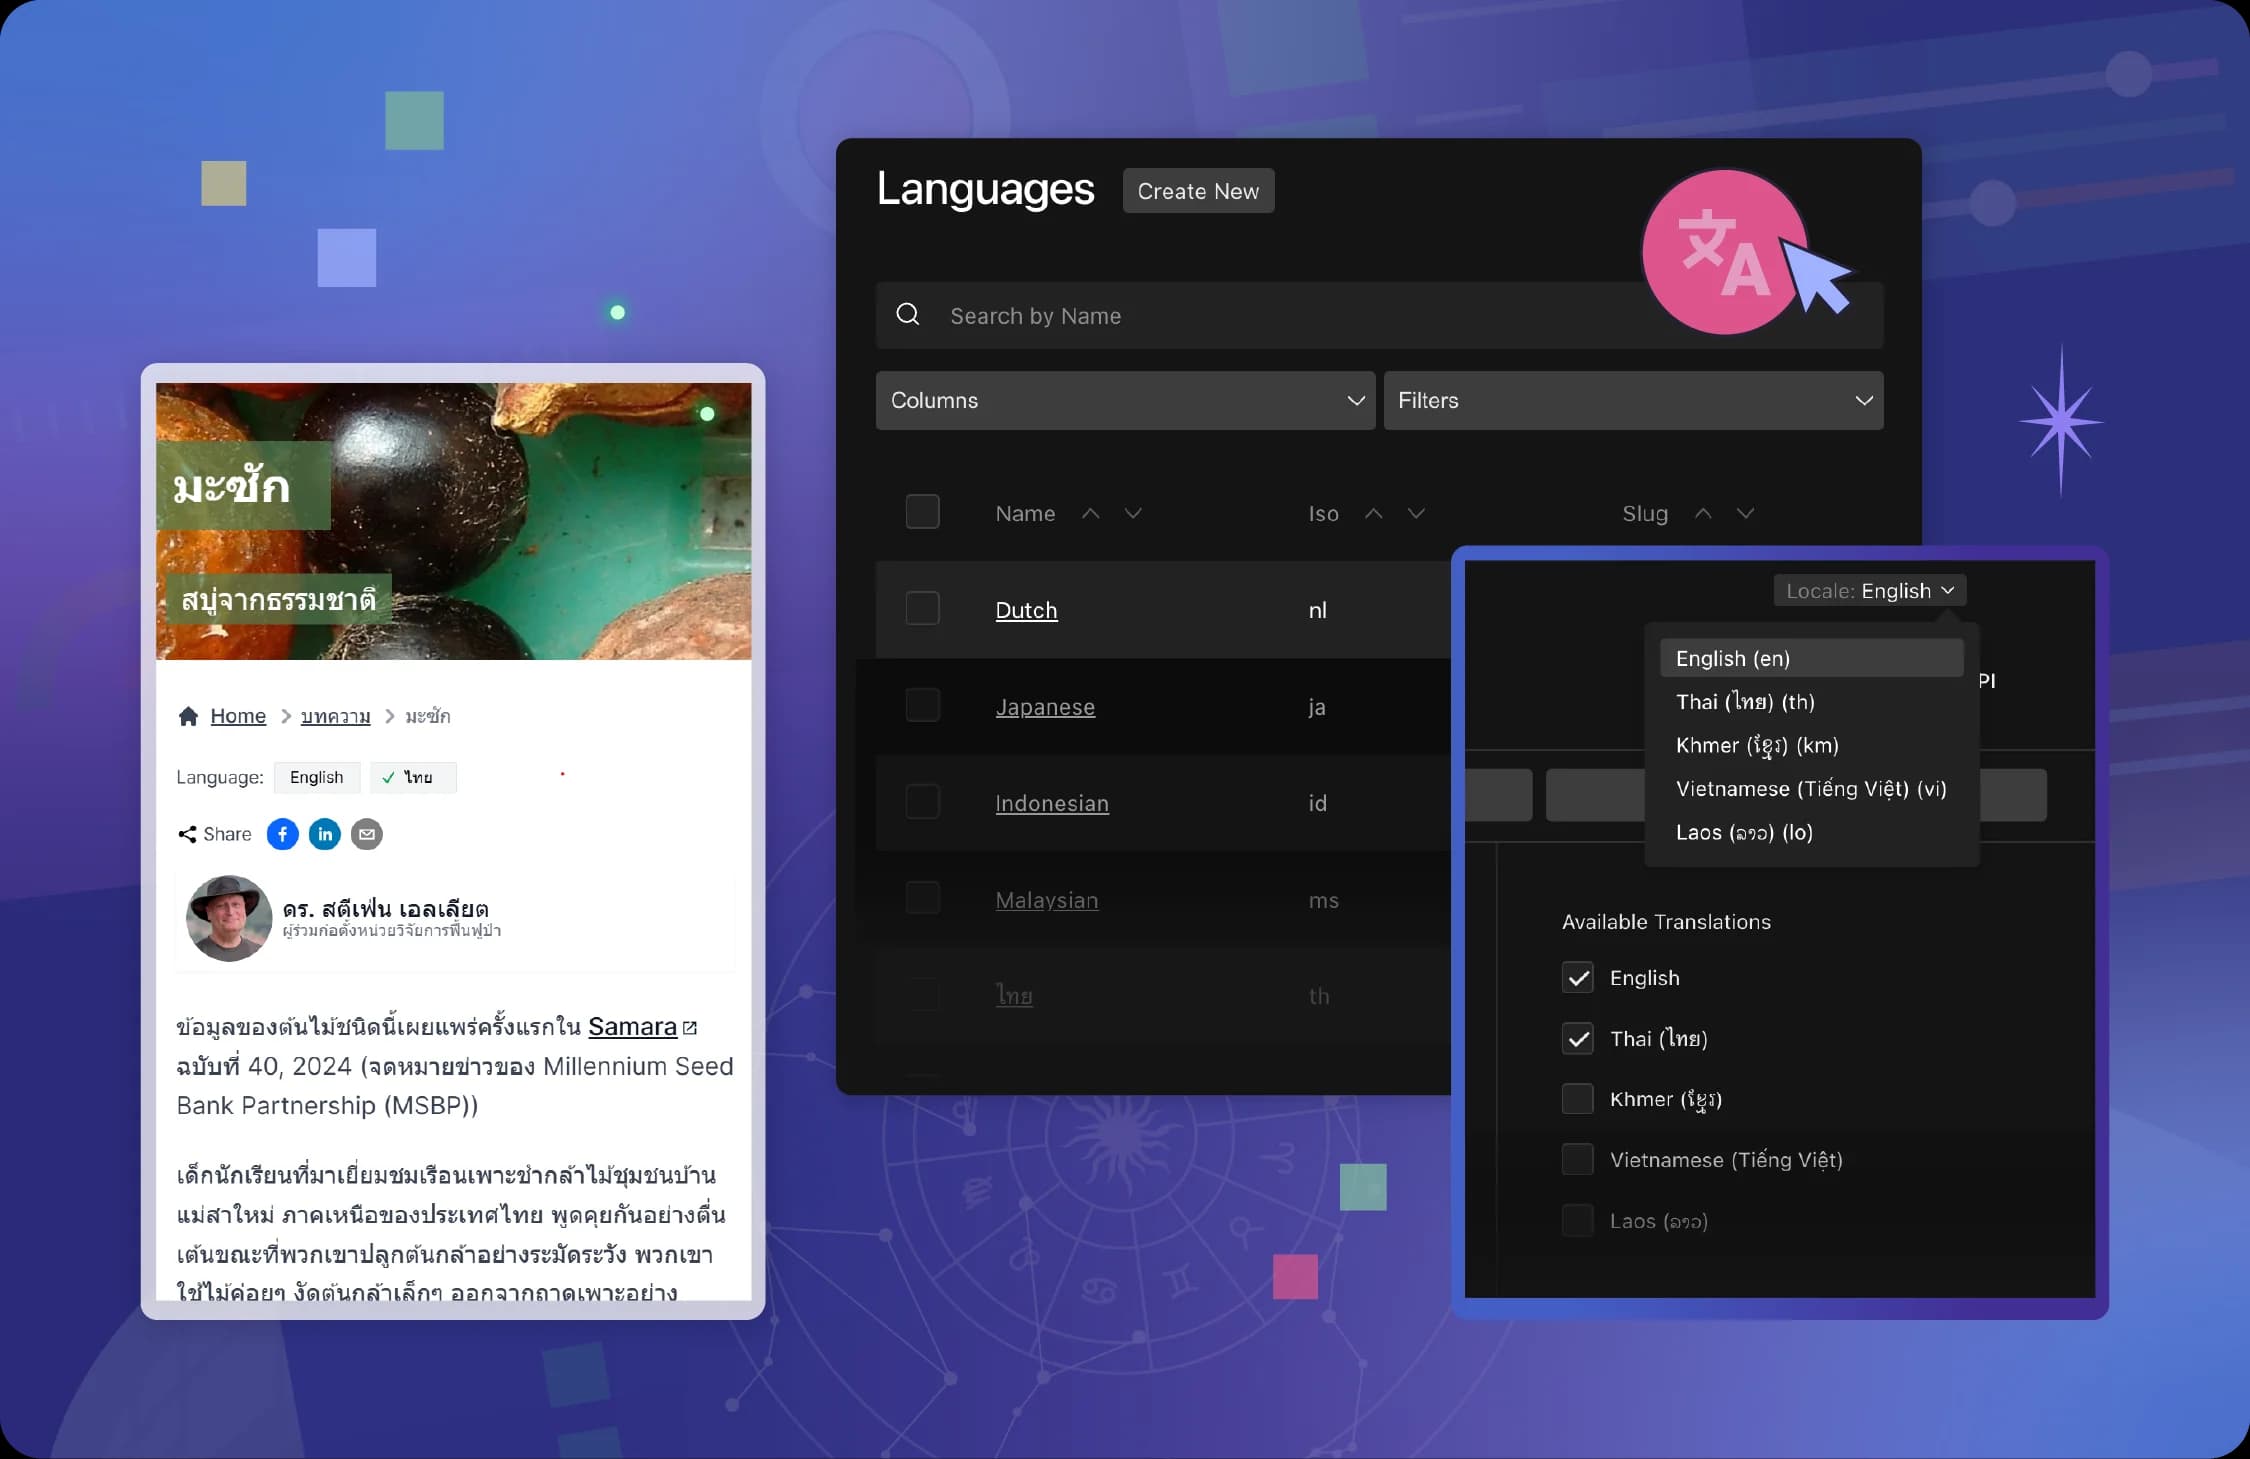
Task: Click the pink translate language icon
Action: [x=1724, y=253]
